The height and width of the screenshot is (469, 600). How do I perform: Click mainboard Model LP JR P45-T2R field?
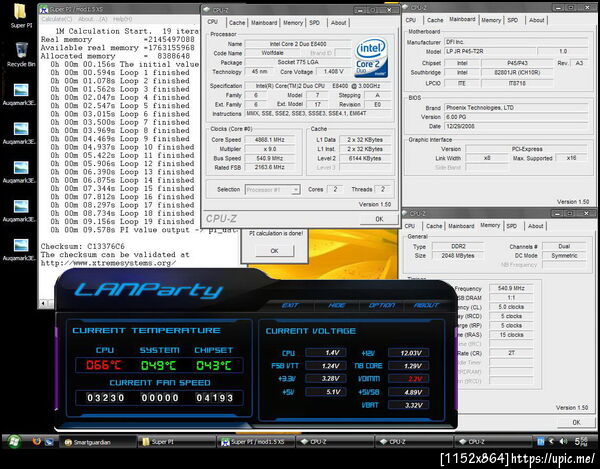490,51
